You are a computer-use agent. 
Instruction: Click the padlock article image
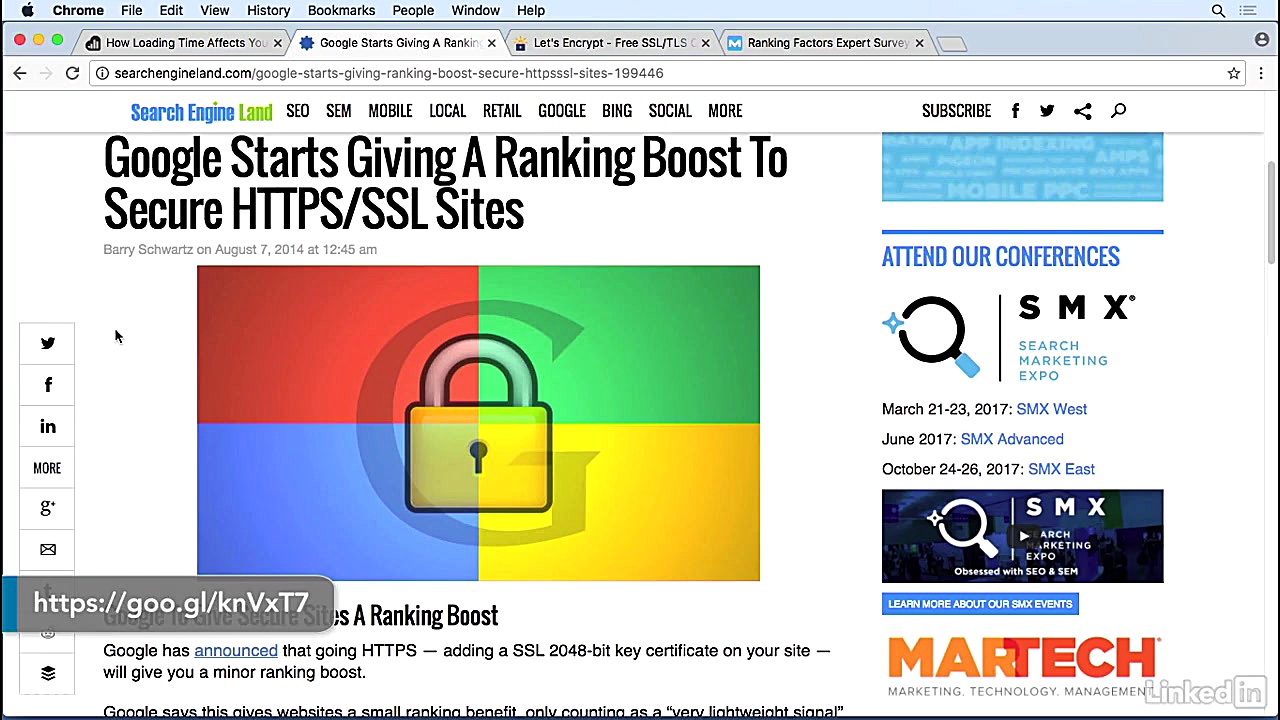(x=478, y=423)
